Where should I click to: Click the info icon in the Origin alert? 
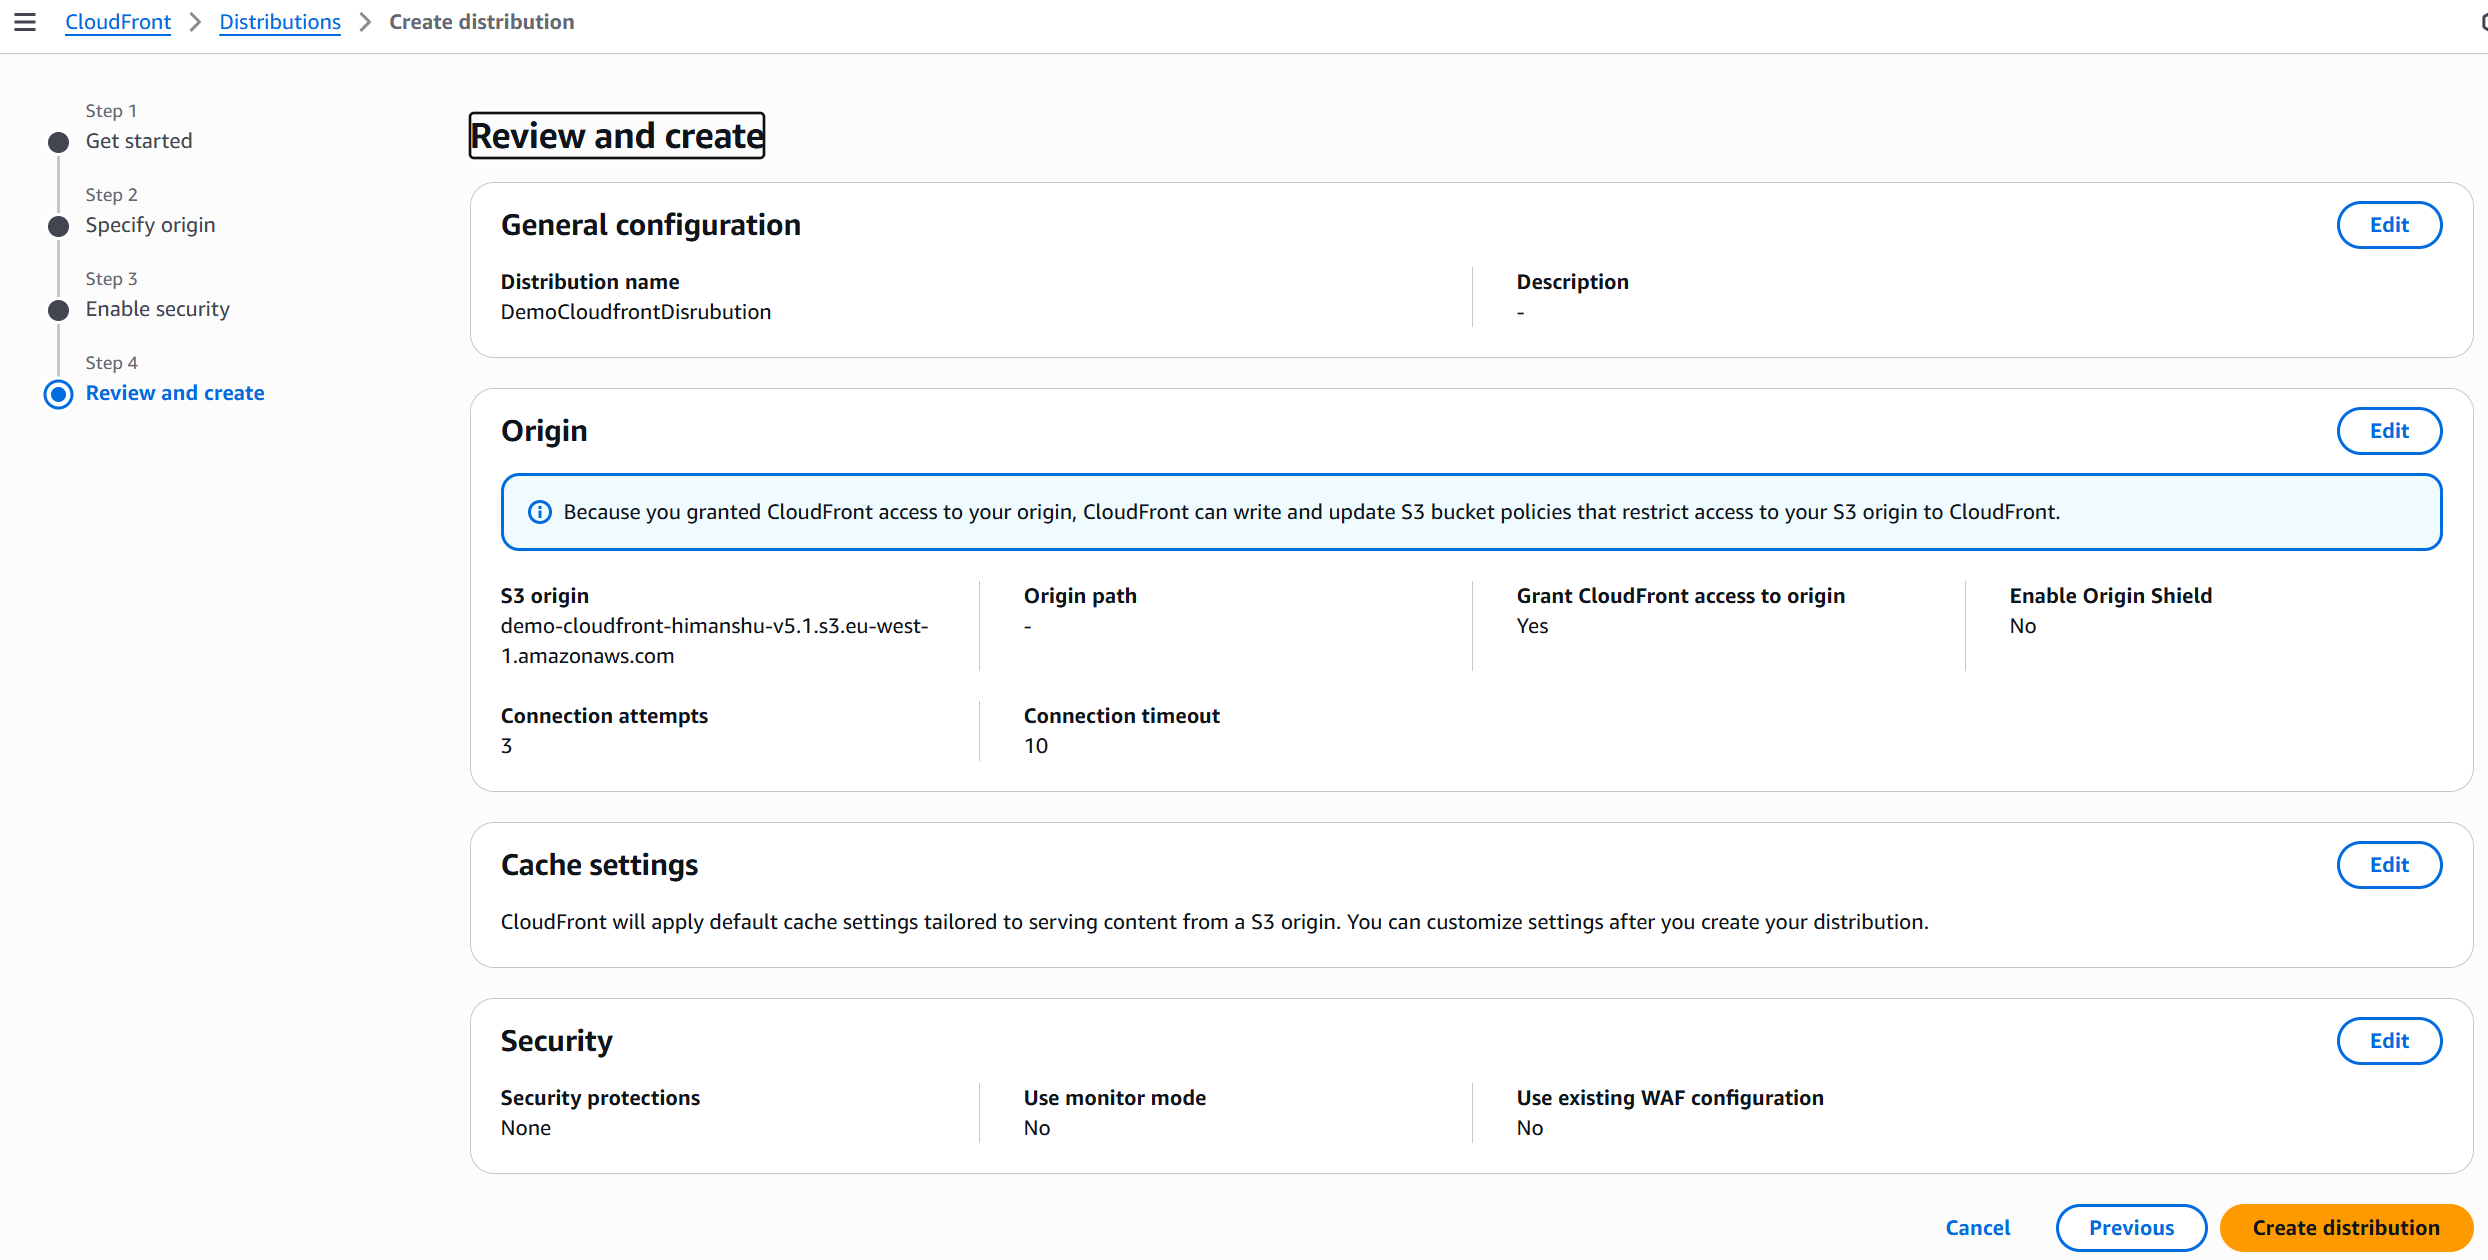click(x=539, y=512)
